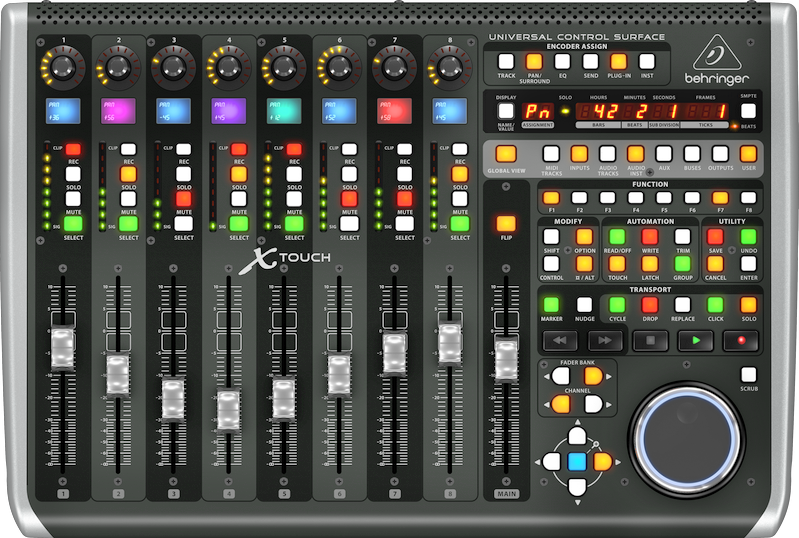
Task: Select the Plug-In encoder assign button
Action: coord(619,62)
